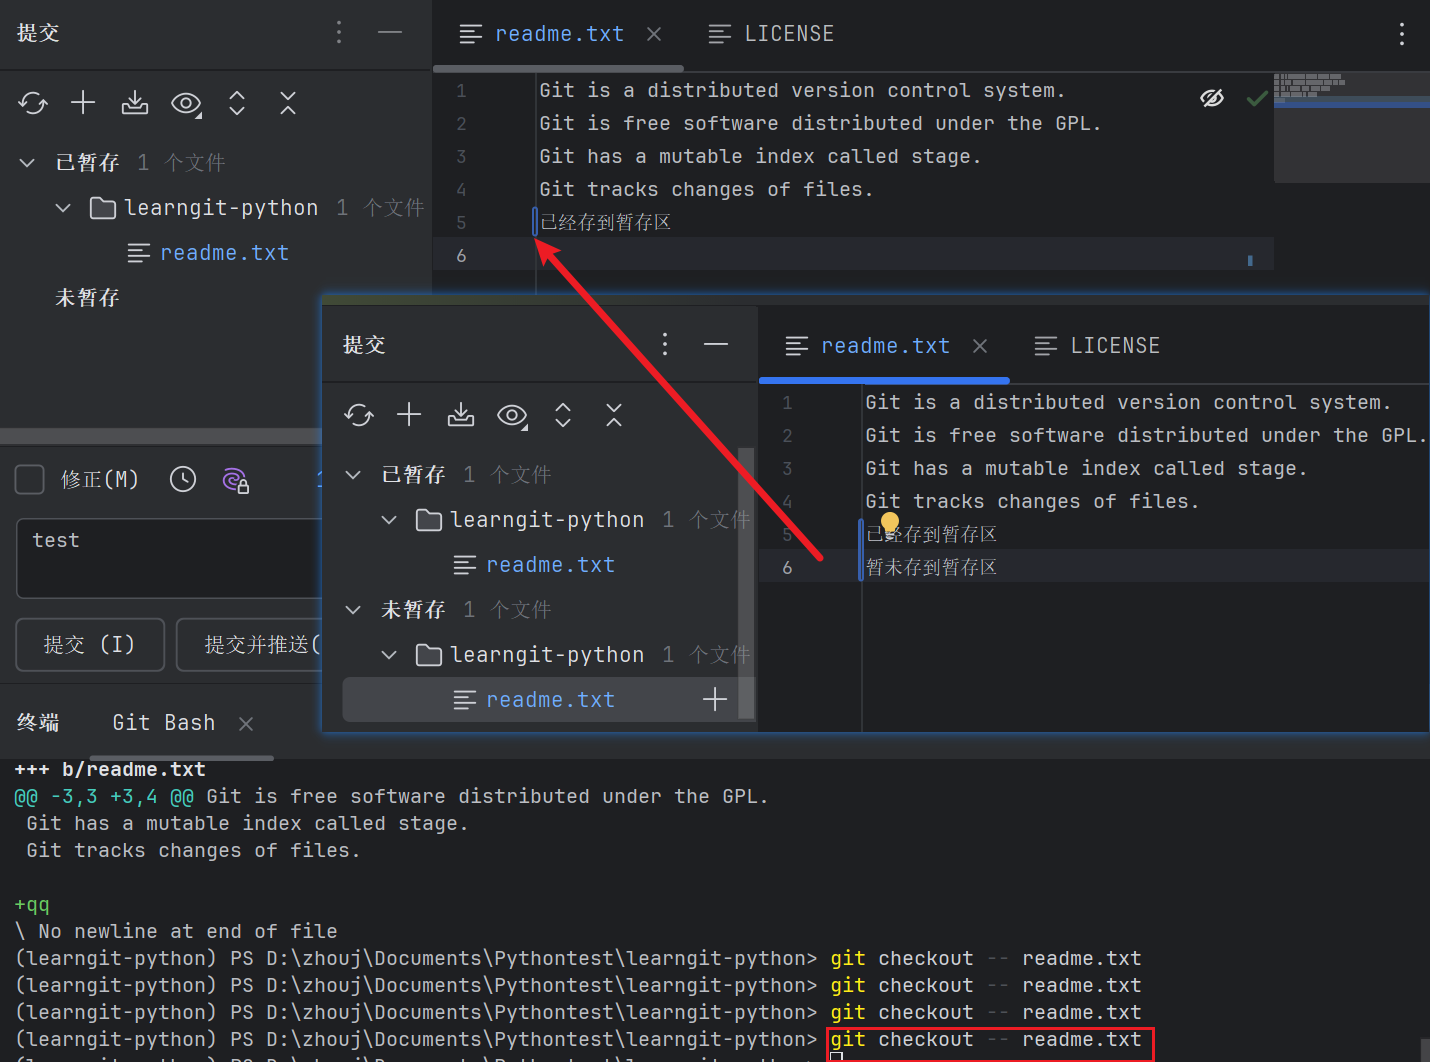
Task: Select the 终端 terminal tab
Action: point(38,723)
